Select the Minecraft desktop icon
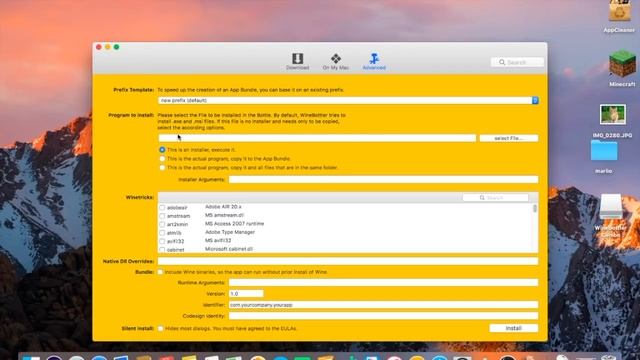This screenshot has height=360, width=640. coord(622,64)
